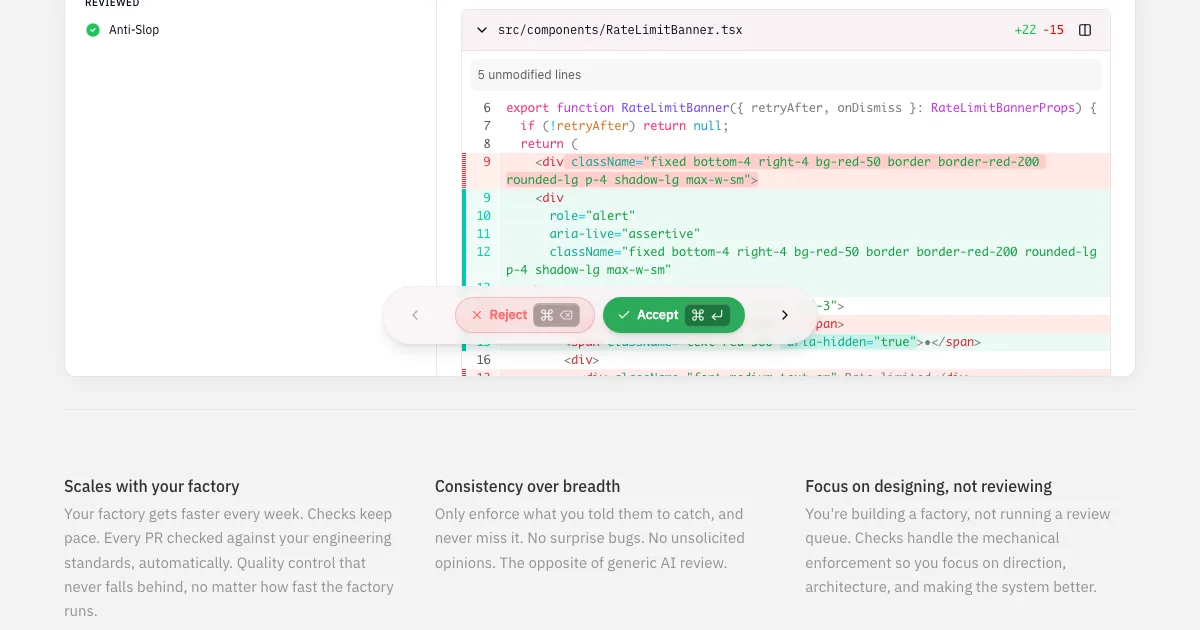
Task: Select the Anti-Slop reviewed check
Action: (x=134, y=30)
